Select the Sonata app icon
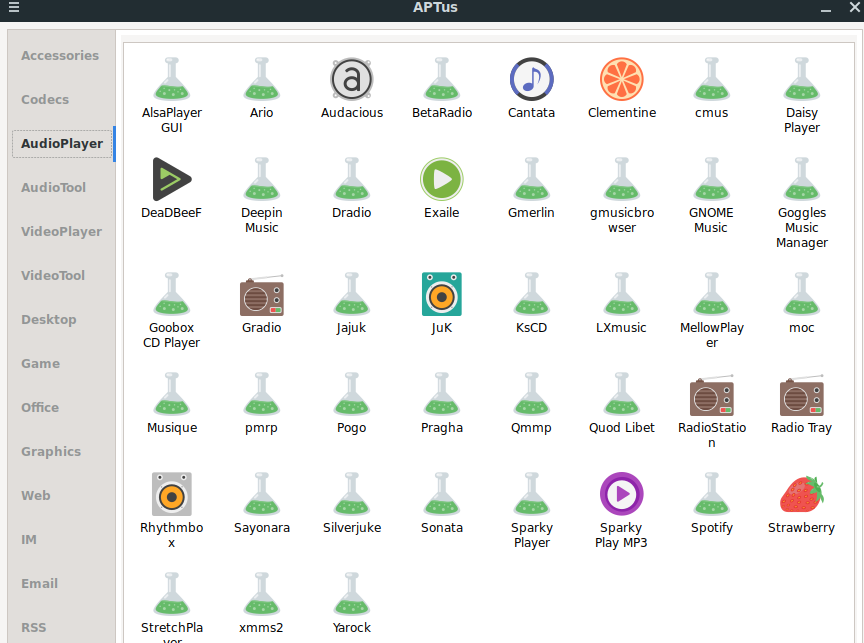Image resolution: width=864 pixels, height=643 pixels. pyautogui.click(x=441, y=494)
